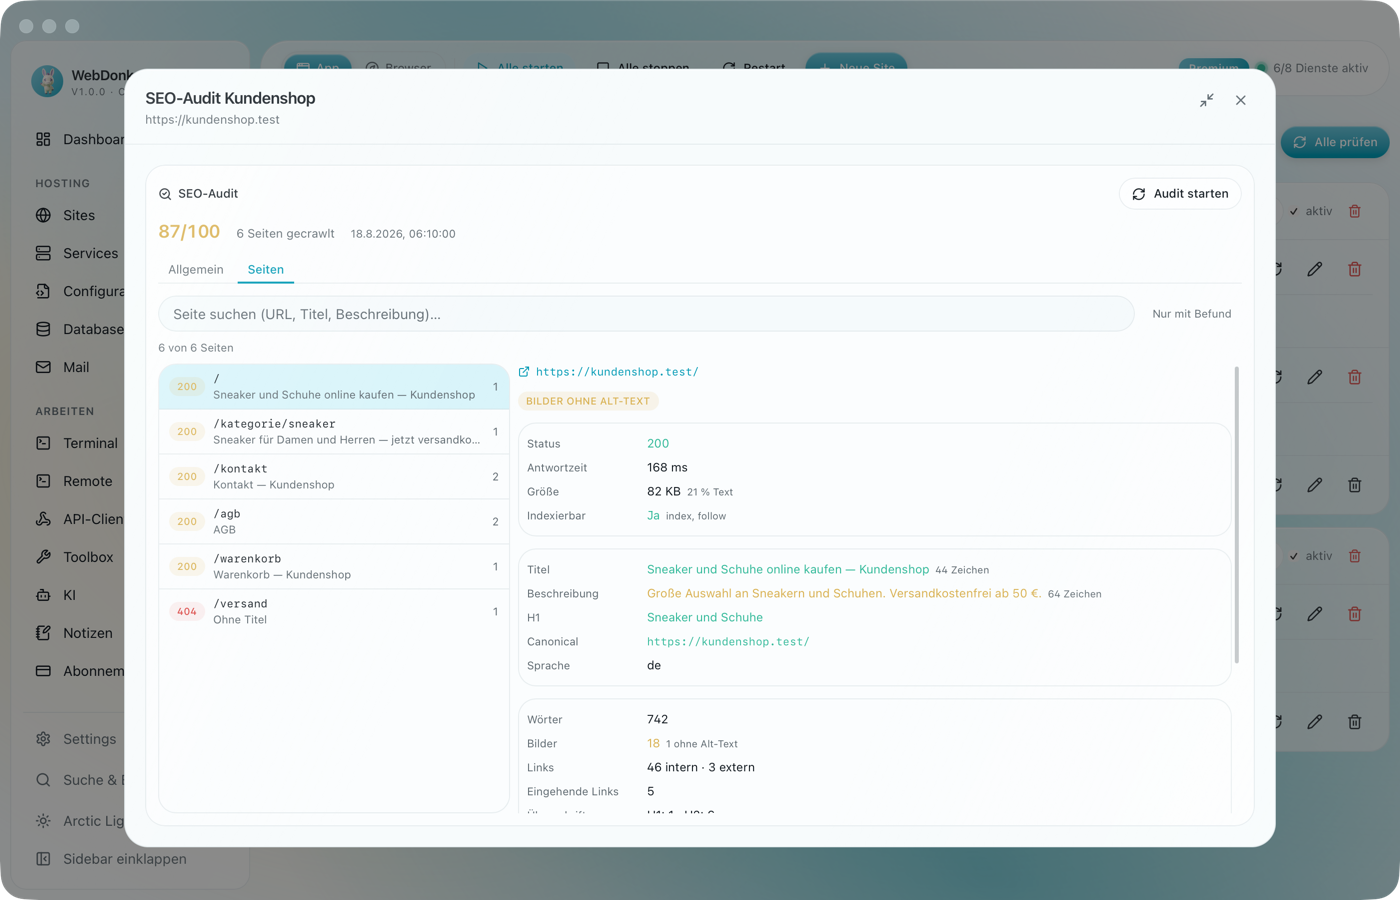Viewport: 1400px width, 900px height.
Task: Open the Suche magnifier icon in the sidebar
Action: coord(43,780)
